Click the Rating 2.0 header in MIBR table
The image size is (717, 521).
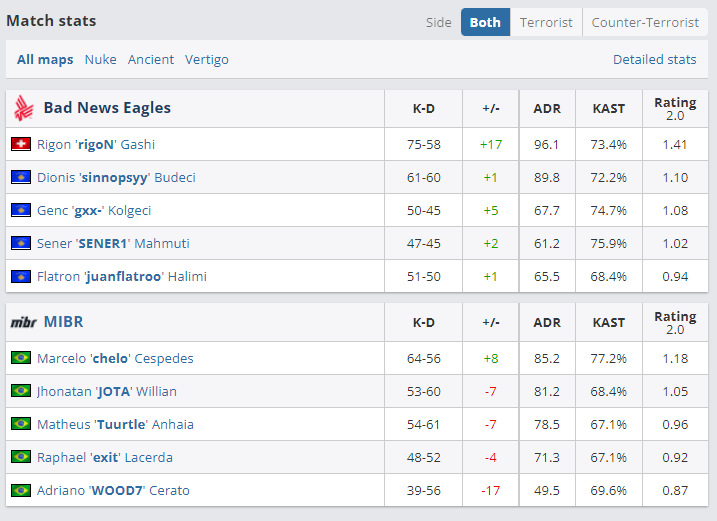(x=675, y=322)
